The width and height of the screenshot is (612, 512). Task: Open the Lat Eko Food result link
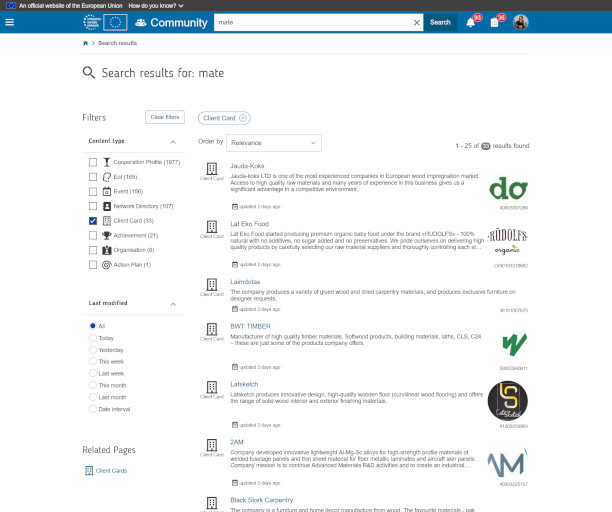click(249, 224)
